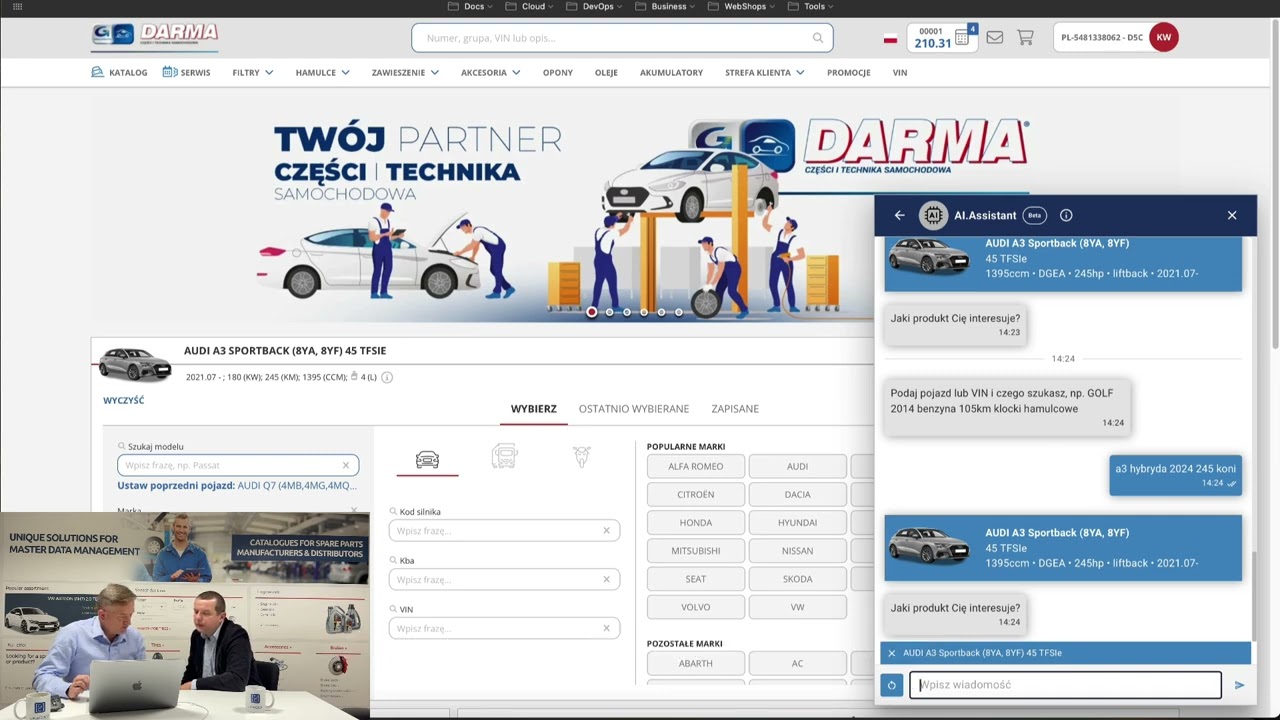Screen dimensions: 1280x720
Task: Open the VIN menu item
Action: 900,73
